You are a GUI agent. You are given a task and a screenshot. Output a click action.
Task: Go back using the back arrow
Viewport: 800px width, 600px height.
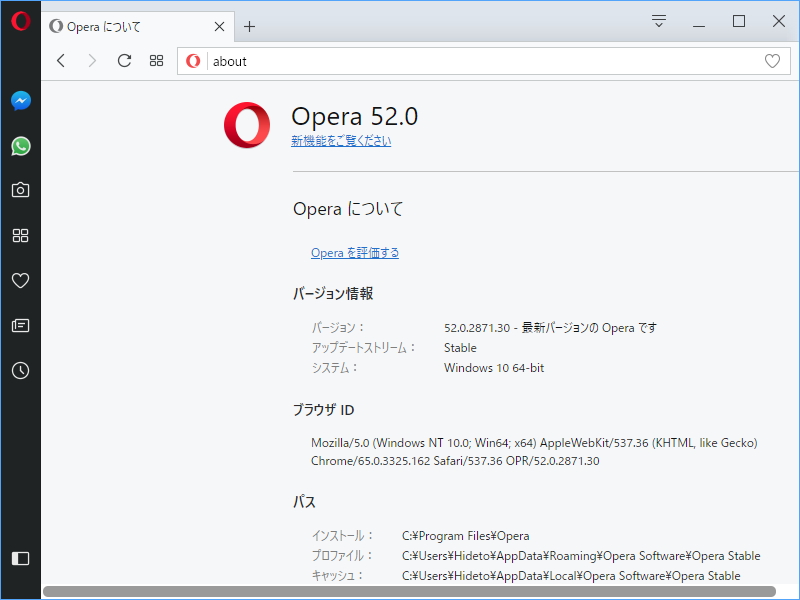tap(60, 60)
